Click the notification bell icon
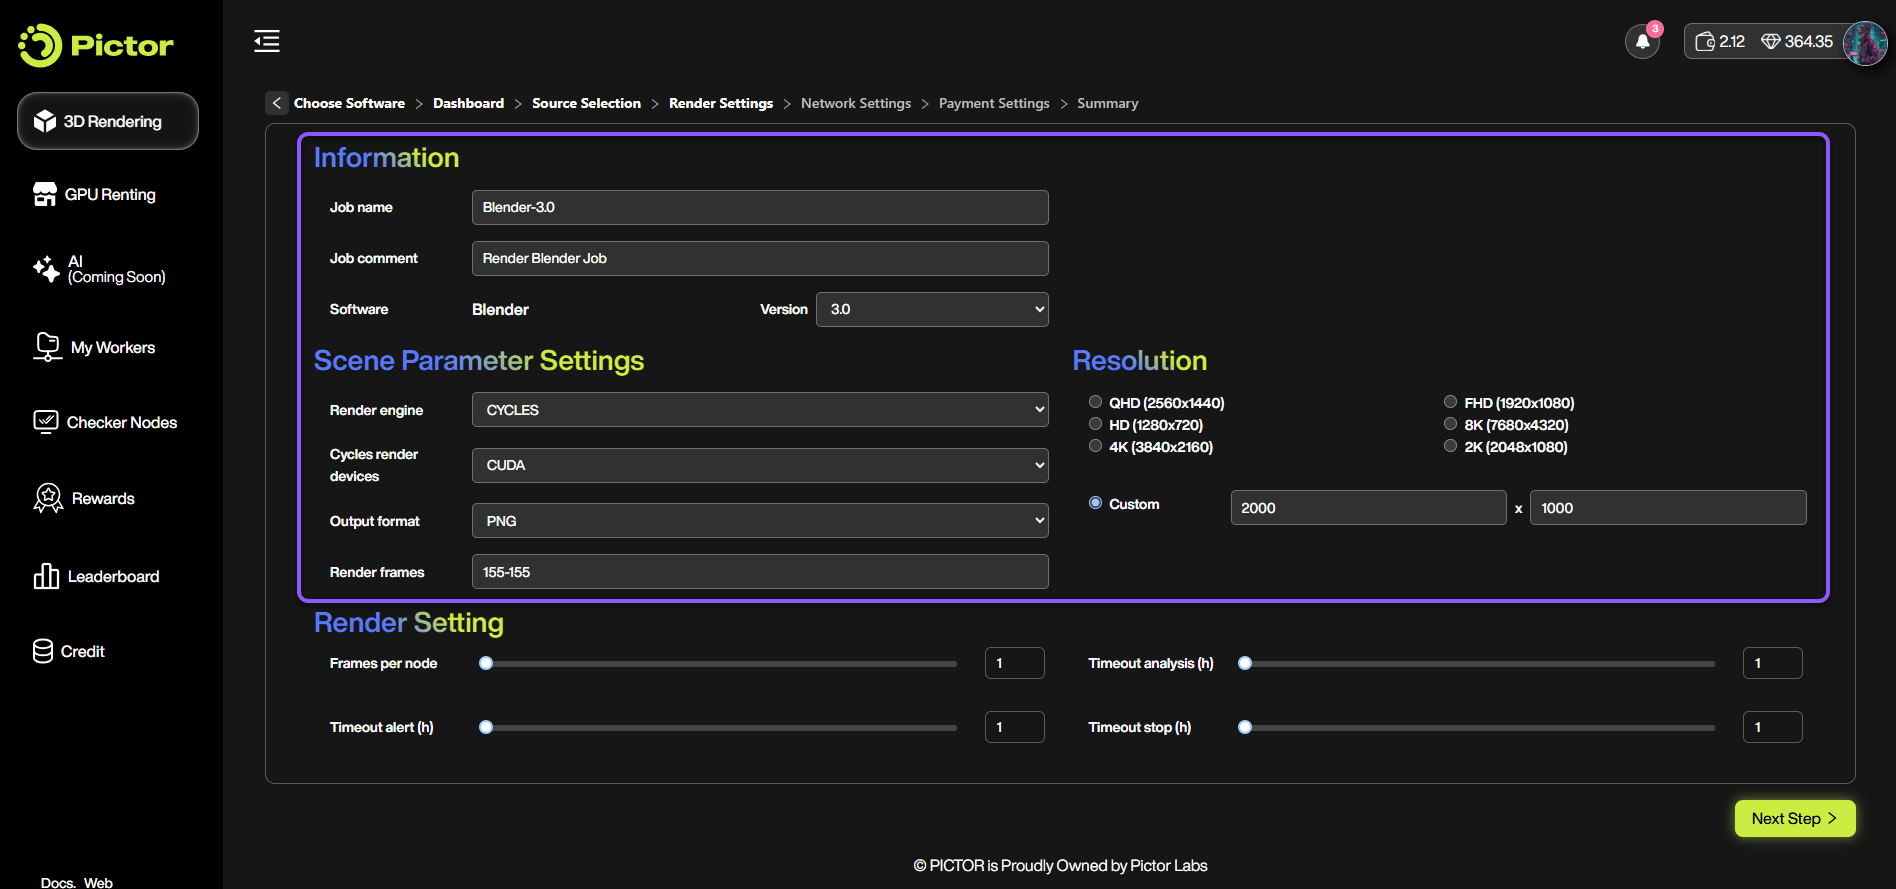Screen dimensions: 1896x889 pyautogui.click(x=1642, y=42)
